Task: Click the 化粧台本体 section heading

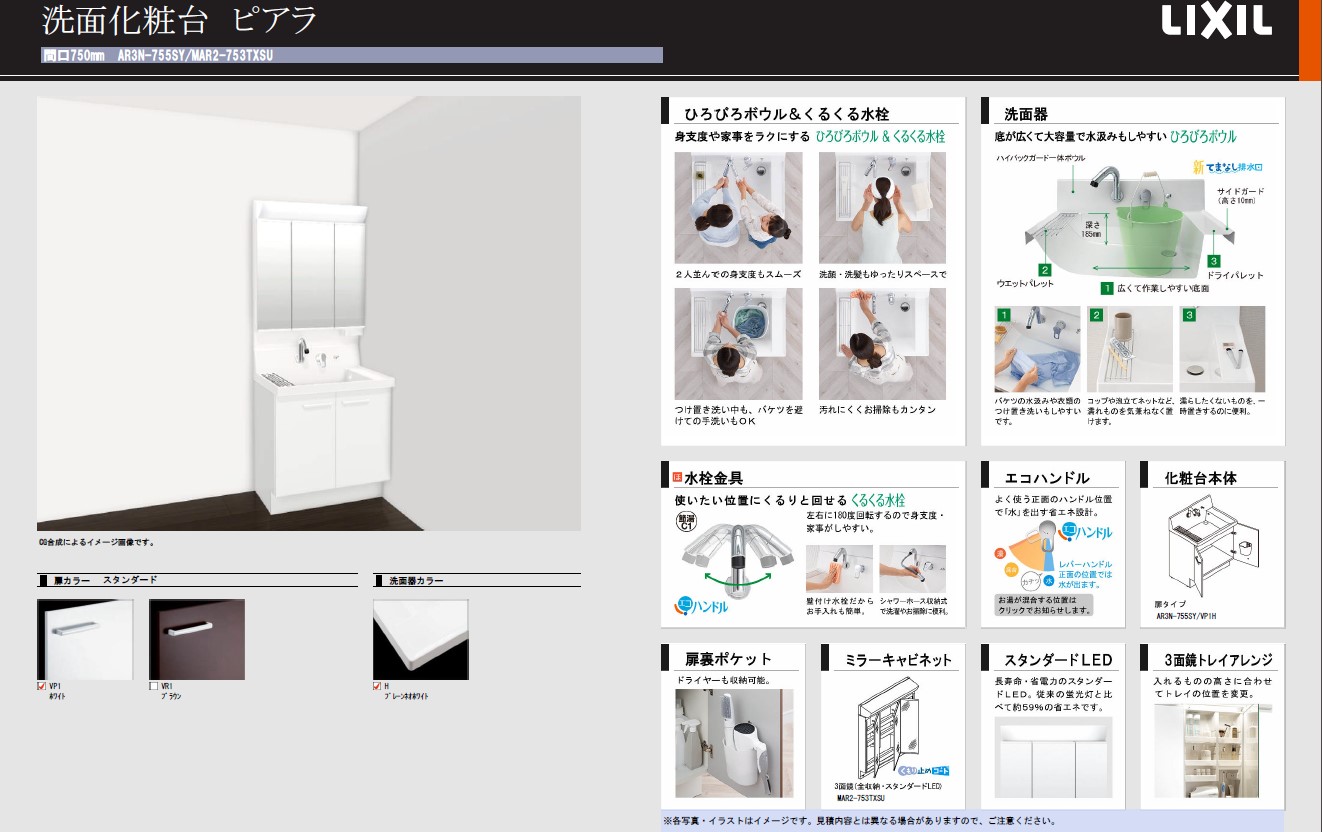Action: coord(1200,478)
